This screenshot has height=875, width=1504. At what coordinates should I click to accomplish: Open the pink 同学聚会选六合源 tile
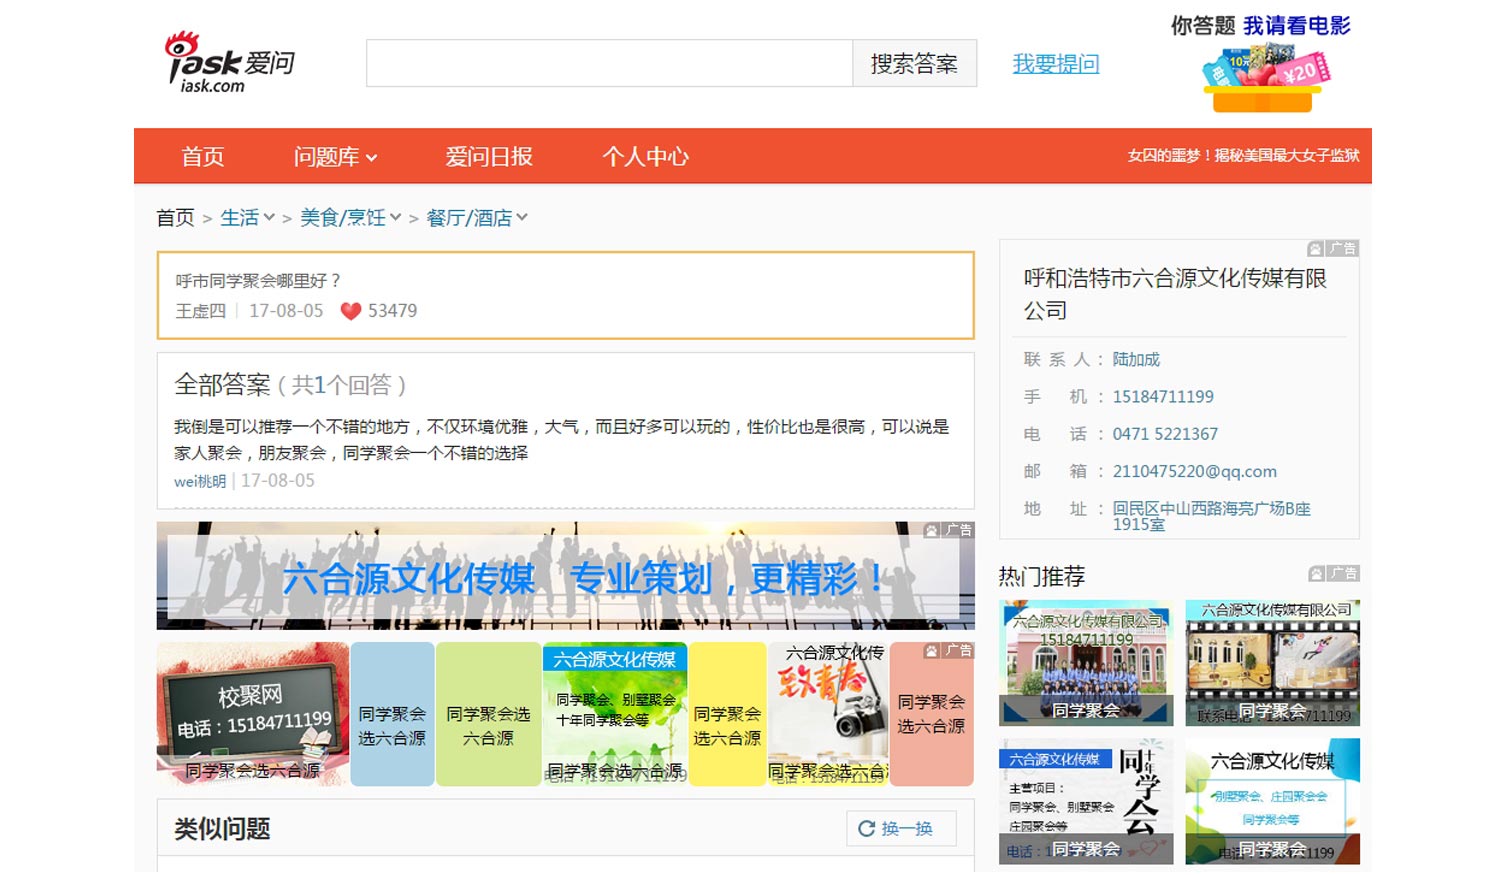pos(932,714)
